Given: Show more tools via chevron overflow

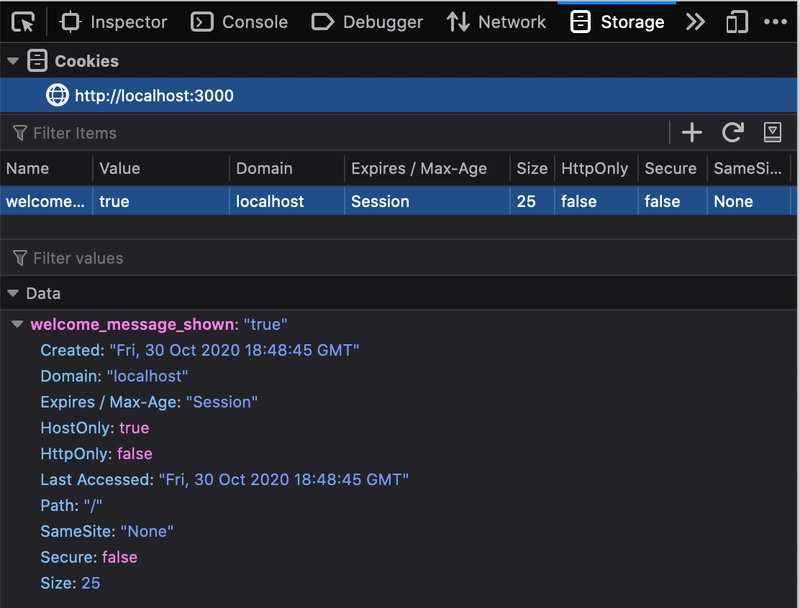Looking at the screenshot, I should coord(695,21).
